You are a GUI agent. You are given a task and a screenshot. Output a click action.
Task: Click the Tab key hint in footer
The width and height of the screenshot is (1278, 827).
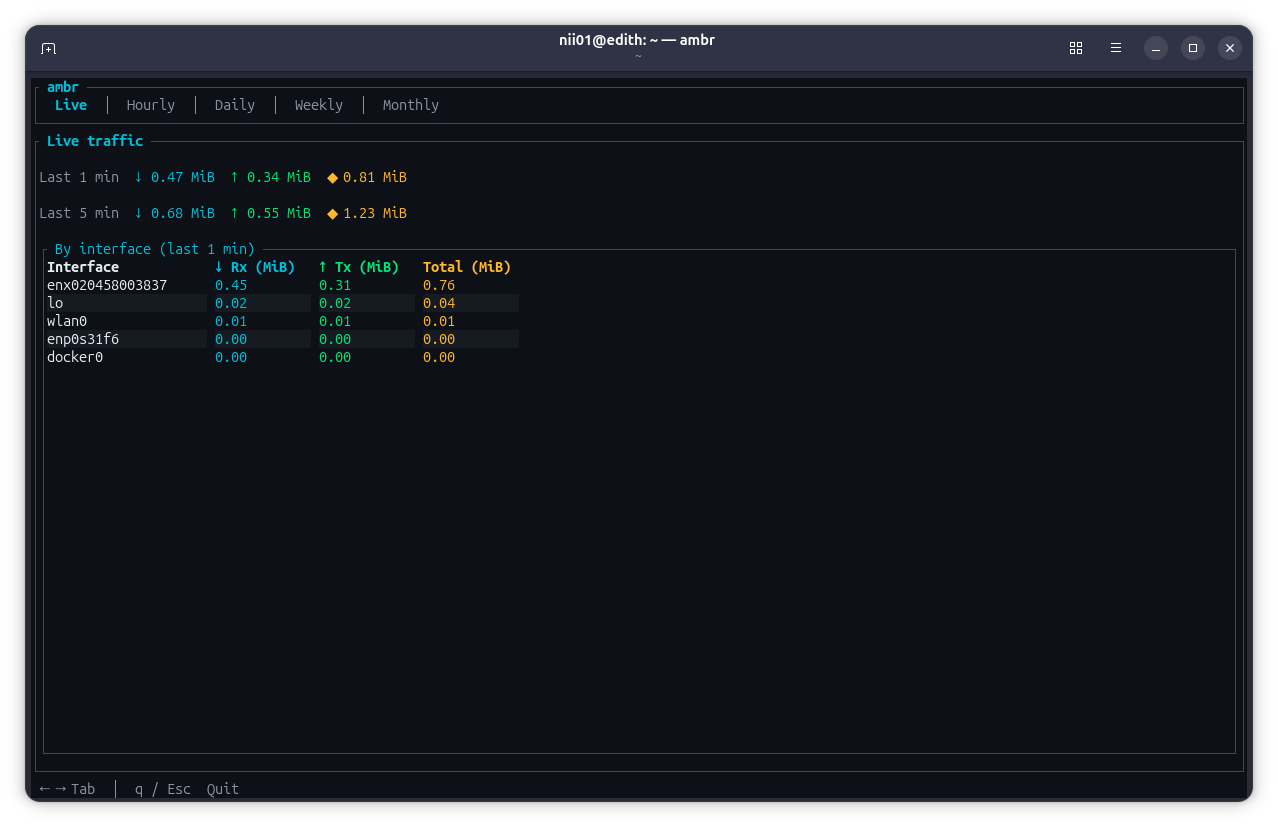coord(67,789)
